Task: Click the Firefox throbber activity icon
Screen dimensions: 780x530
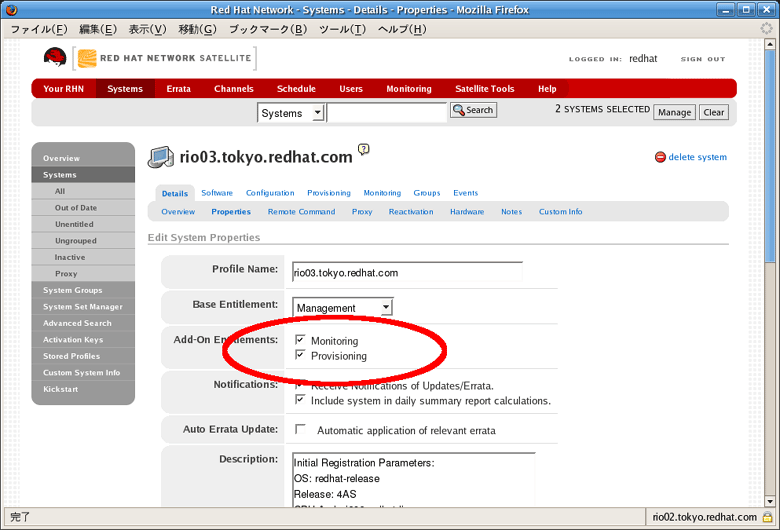Action: (x=767, y=28)
